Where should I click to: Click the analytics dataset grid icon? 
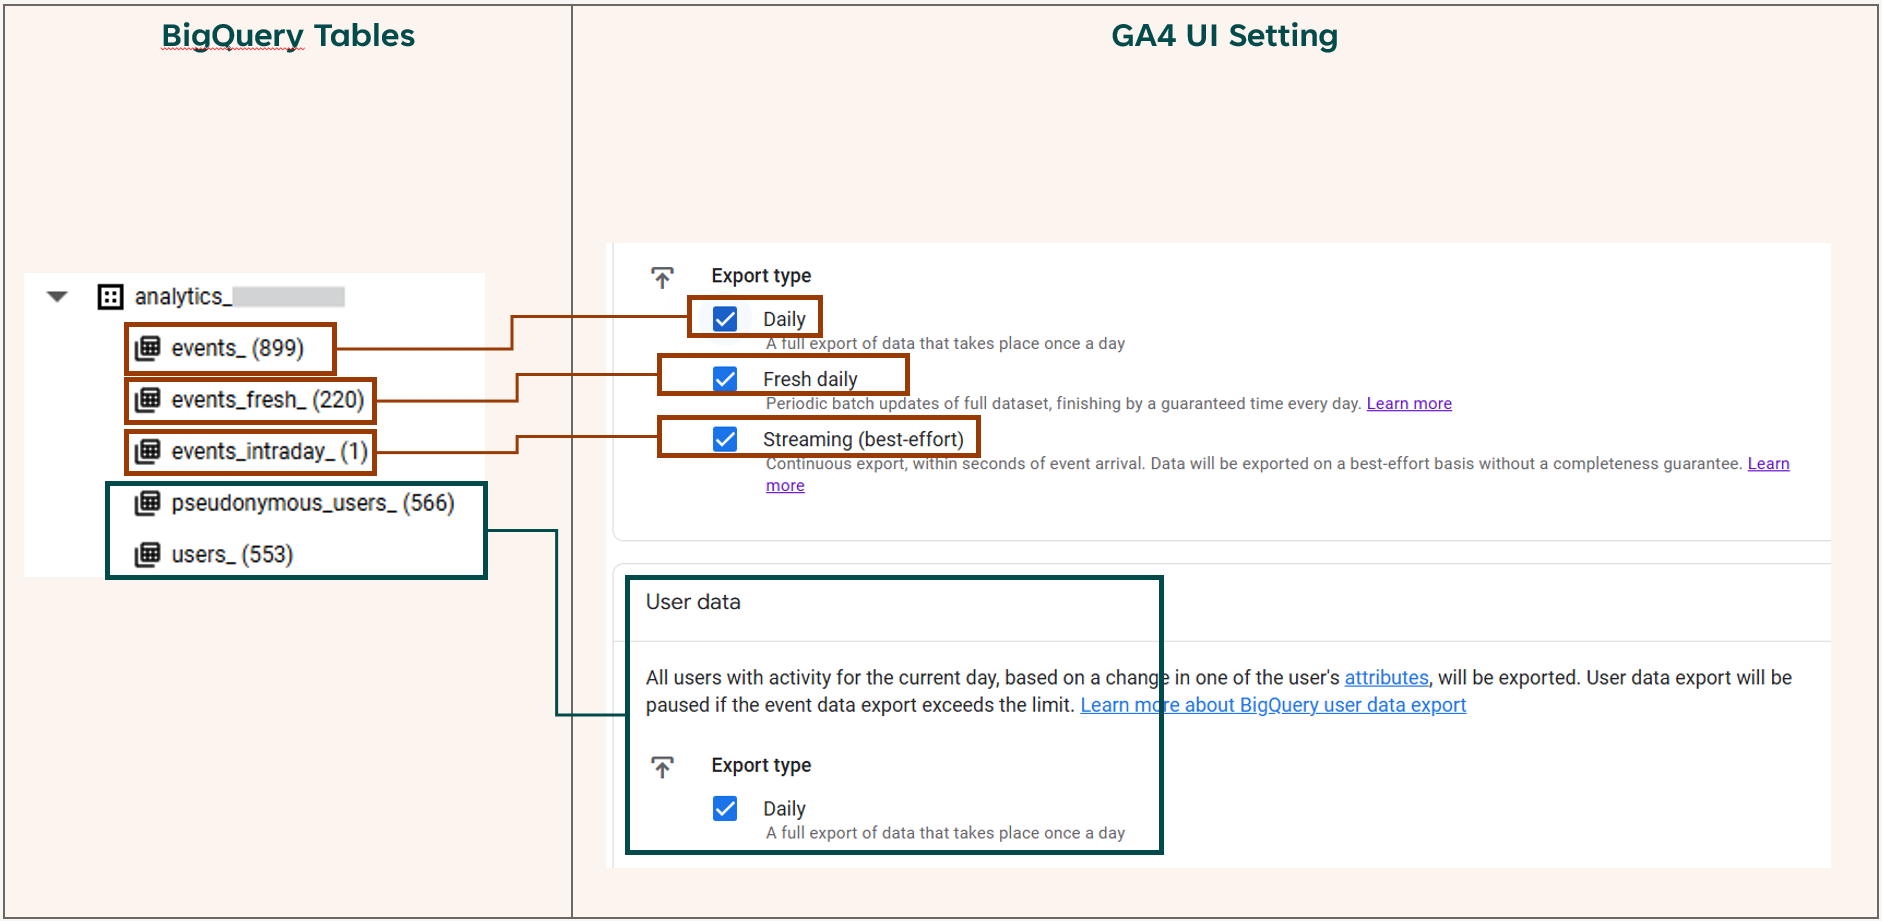110,297
